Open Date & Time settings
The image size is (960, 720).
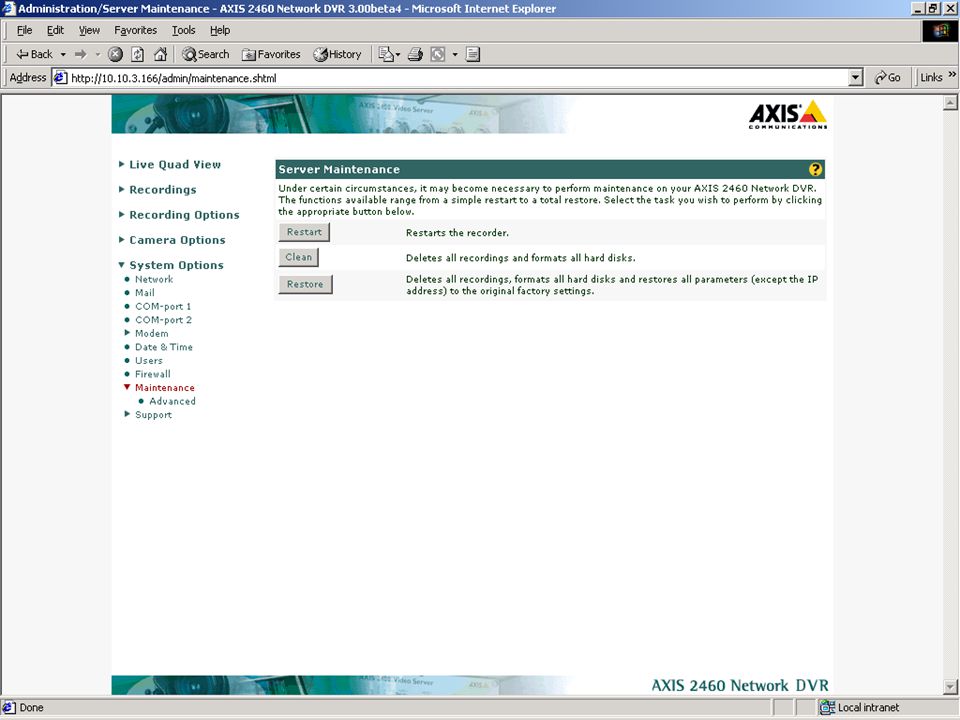point(163,347)
